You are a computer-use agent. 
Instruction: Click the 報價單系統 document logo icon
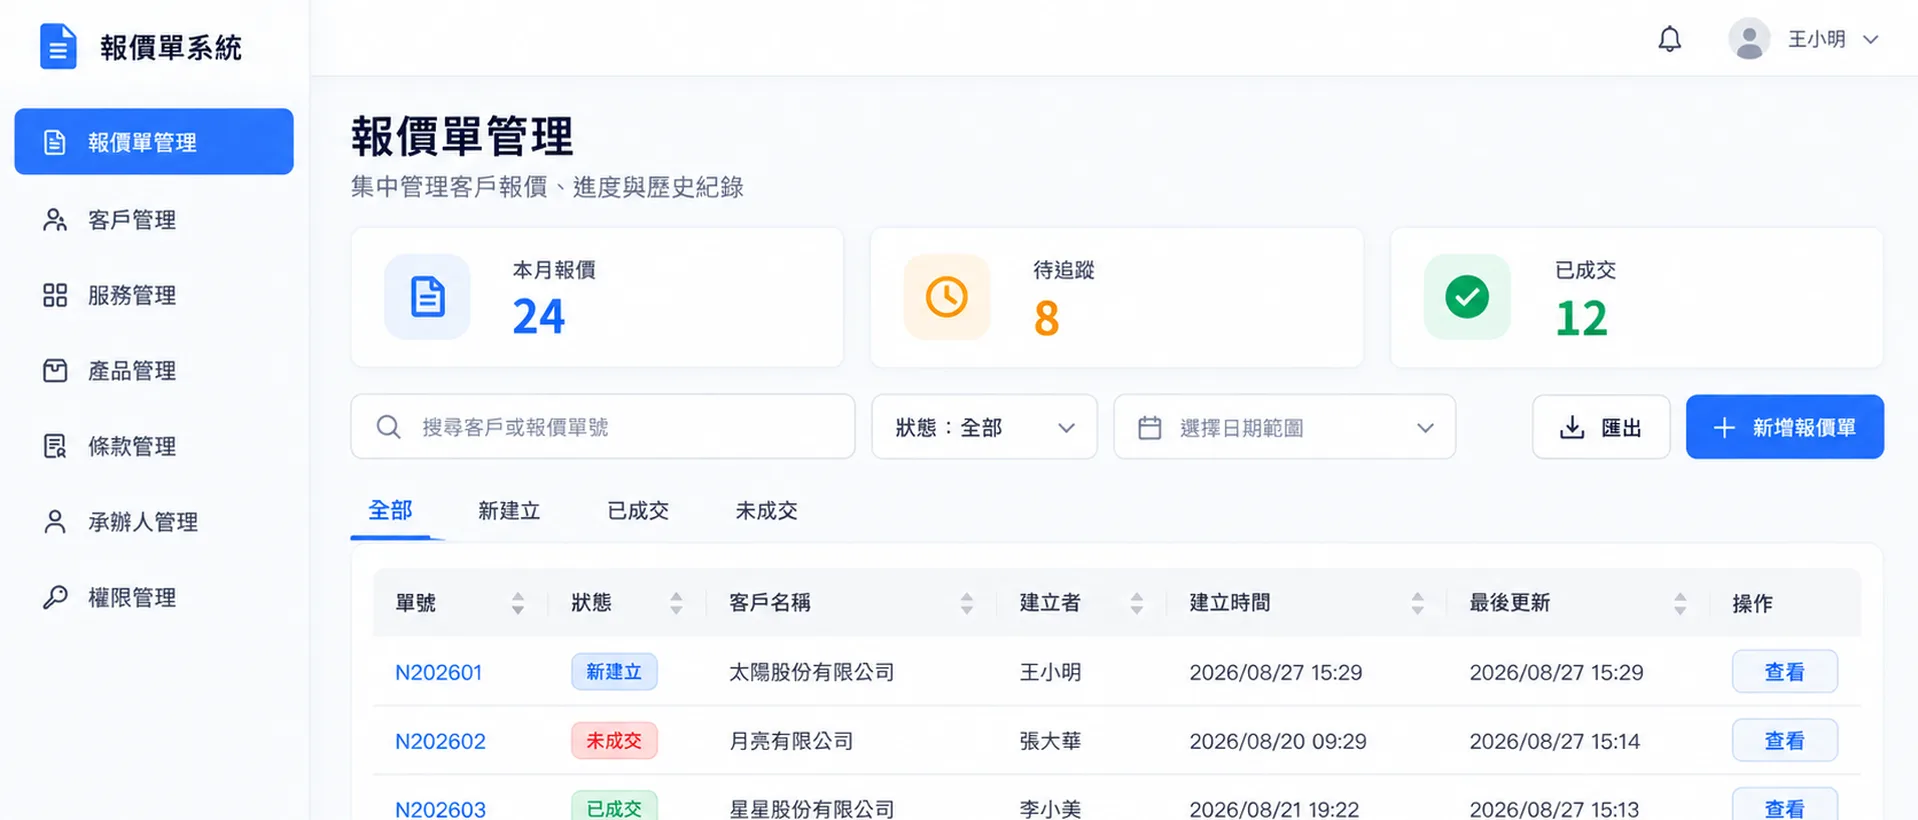58,46
